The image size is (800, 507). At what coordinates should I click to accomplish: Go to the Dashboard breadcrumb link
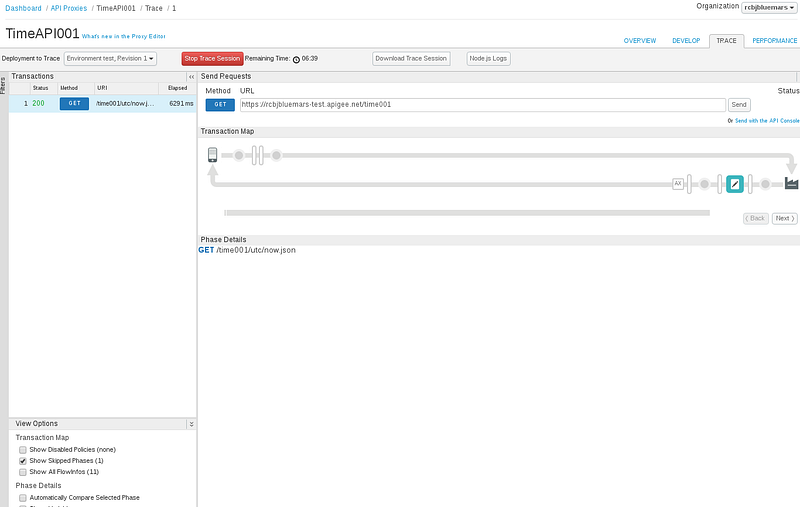[x=23, y=8]
